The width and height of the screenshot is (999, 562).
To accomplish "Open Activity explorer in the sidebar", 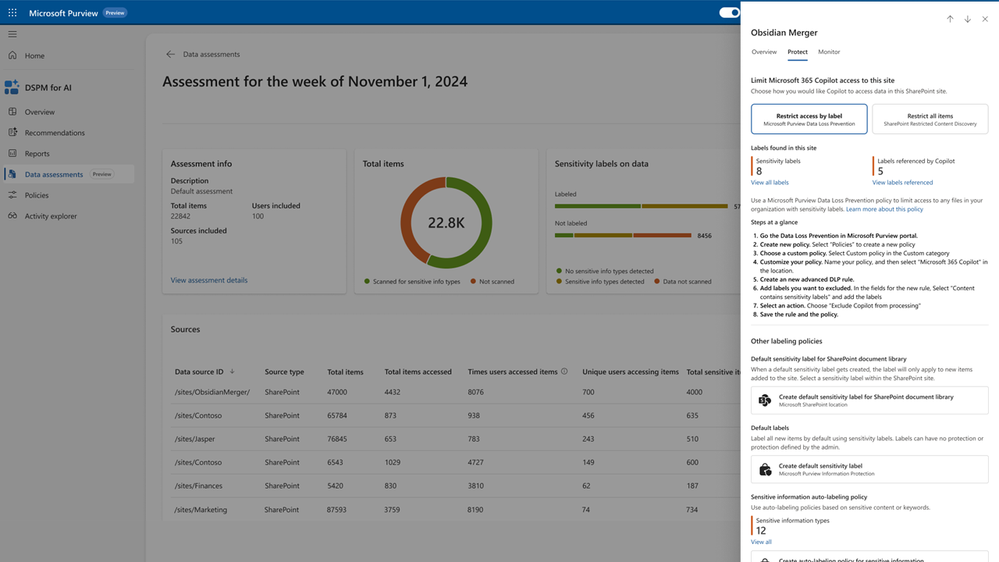I will pos(50,216).
